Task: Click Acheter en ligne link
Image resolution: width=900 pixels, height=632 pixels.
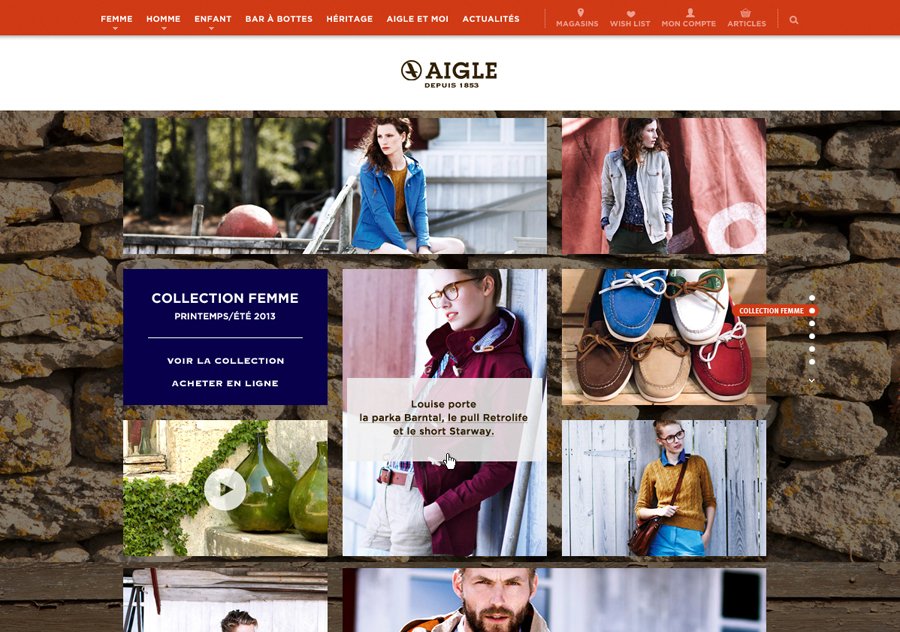Action: (x=225, y=383)
